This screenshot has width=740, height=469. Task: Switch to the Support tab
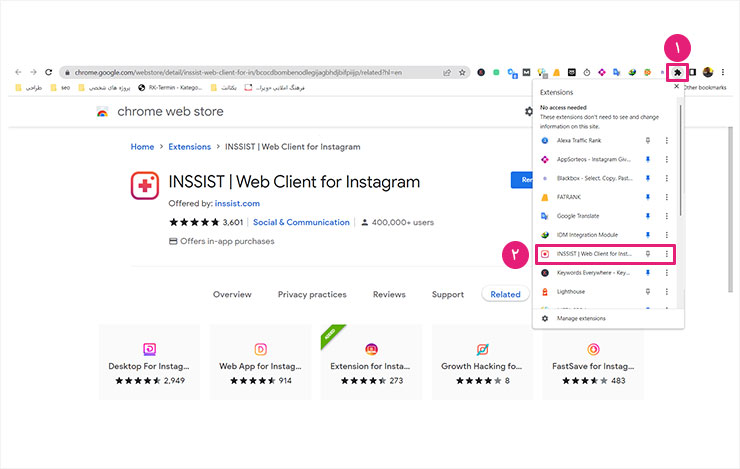(x=447, y=294)
